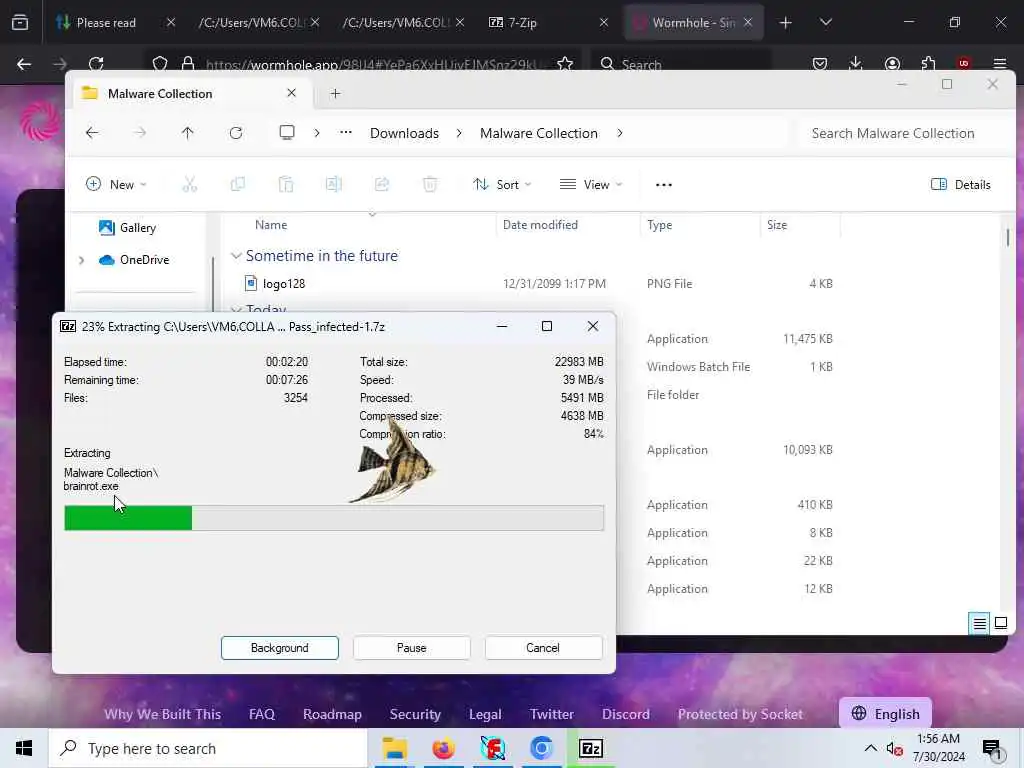This screenshot has width=1024, height=768.
Task: Select Downloads in the address breadcrumb
Action: (x=404, y=133)
